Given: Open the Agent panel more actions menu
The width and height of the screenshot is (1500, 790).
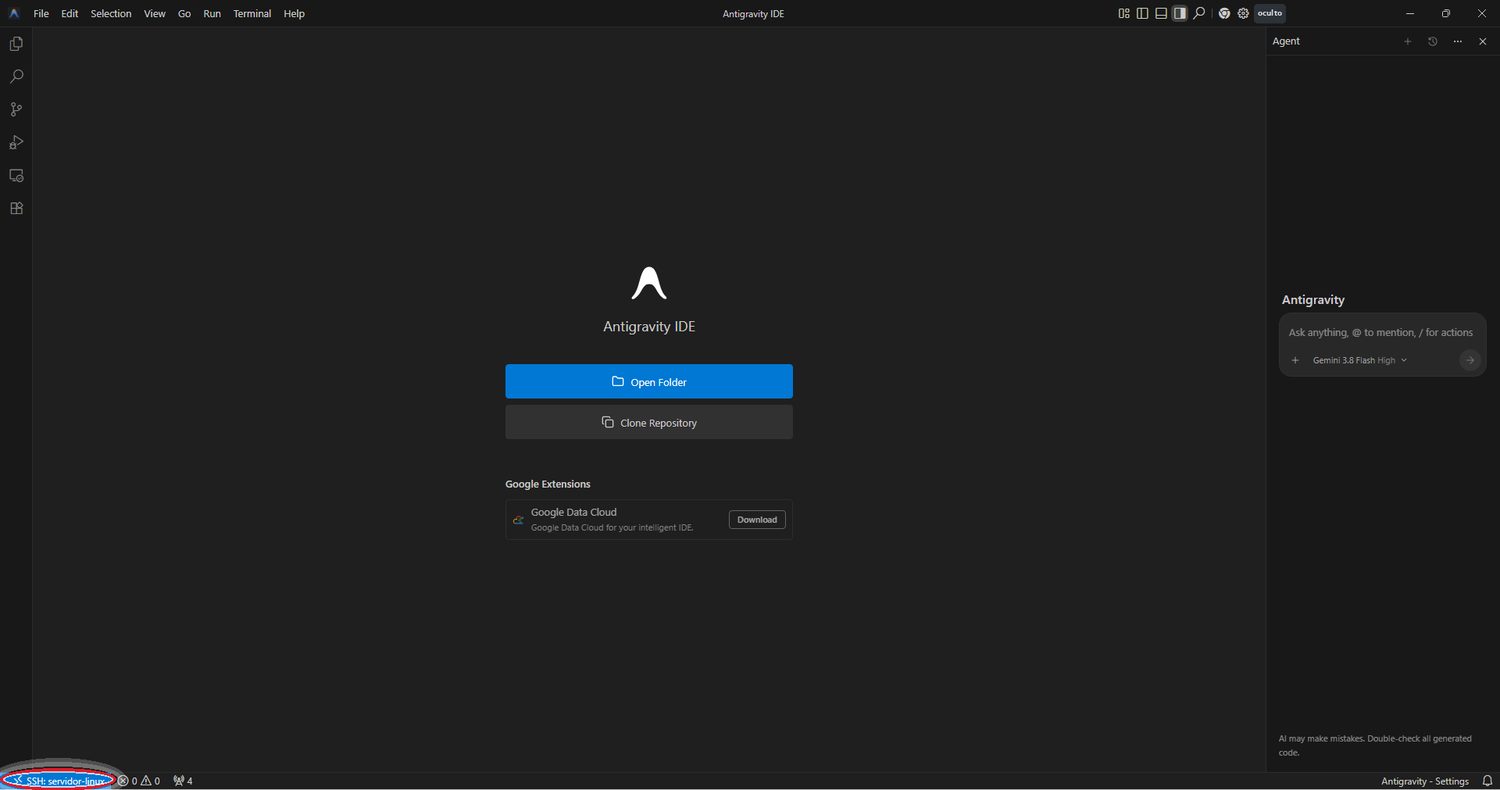Looking at the screenshot, I should tap(1458, 41).
